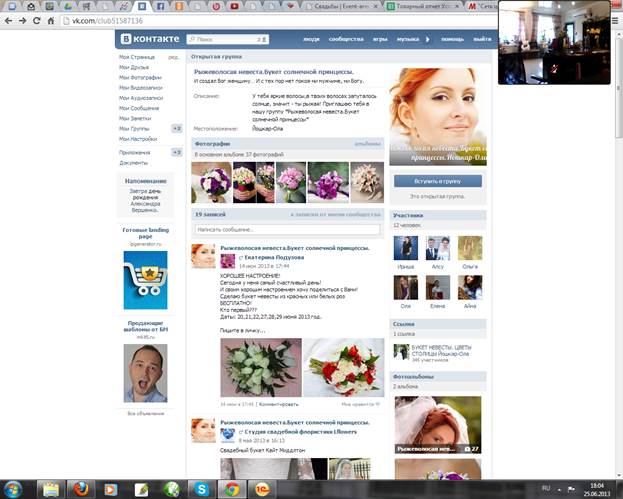The image size is (623, 499).
Task: Open the Chrome menu icon at the toolbar's right end
Action: click(615, 21)
